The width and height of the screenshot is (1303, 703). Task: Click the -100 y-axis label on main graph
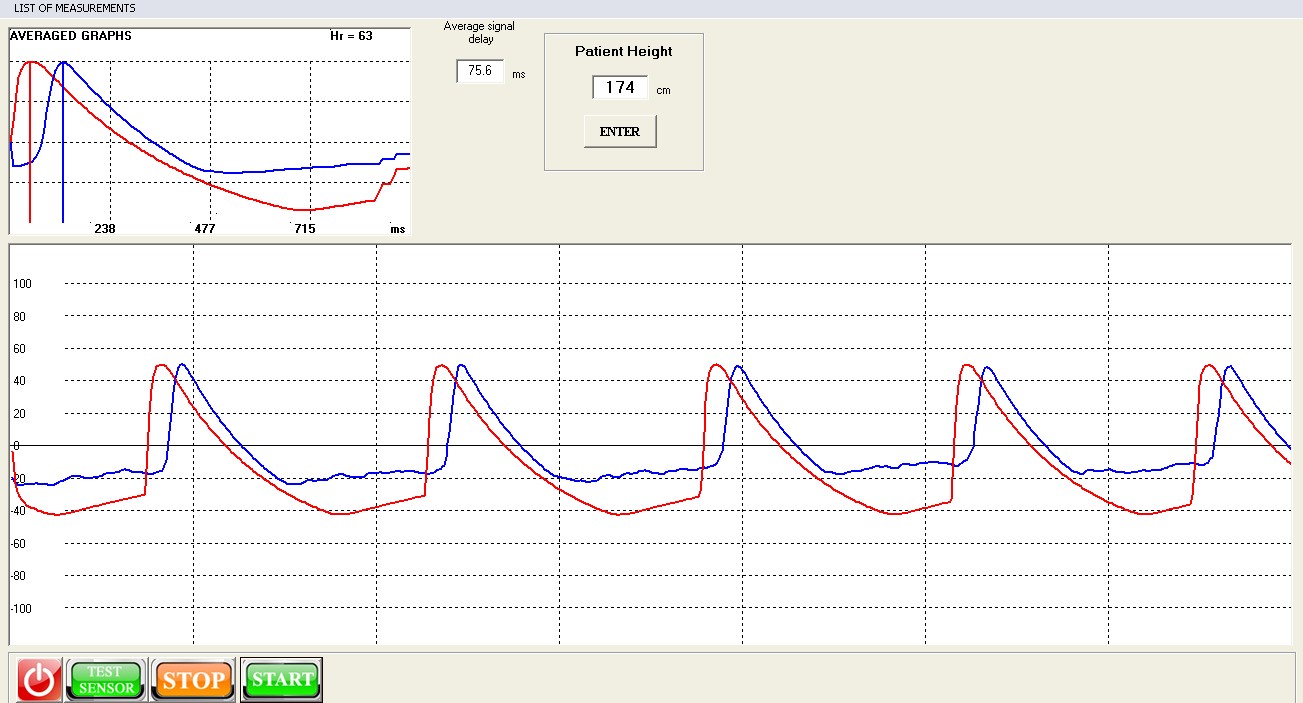point(20,609)
